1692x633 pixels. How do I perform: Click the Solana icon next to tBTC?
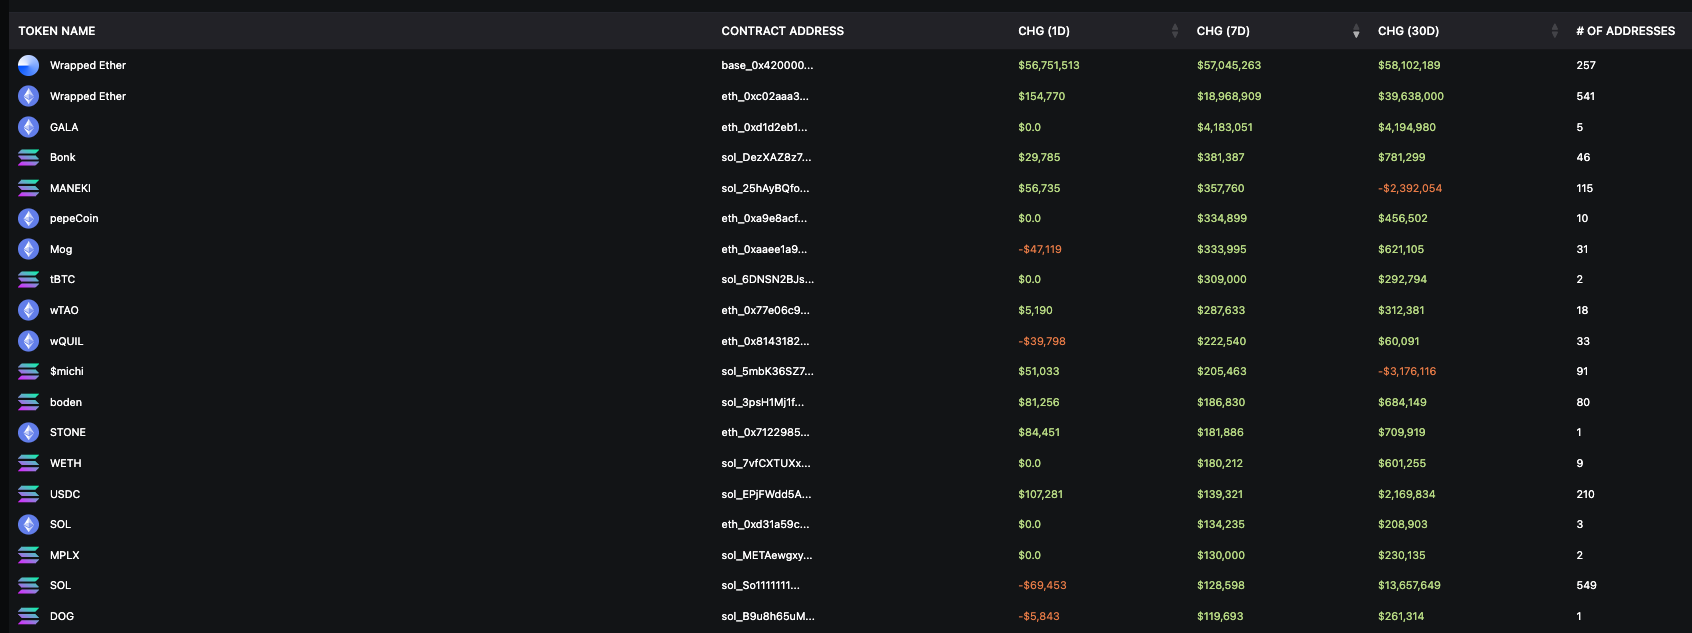pos(29,279)
